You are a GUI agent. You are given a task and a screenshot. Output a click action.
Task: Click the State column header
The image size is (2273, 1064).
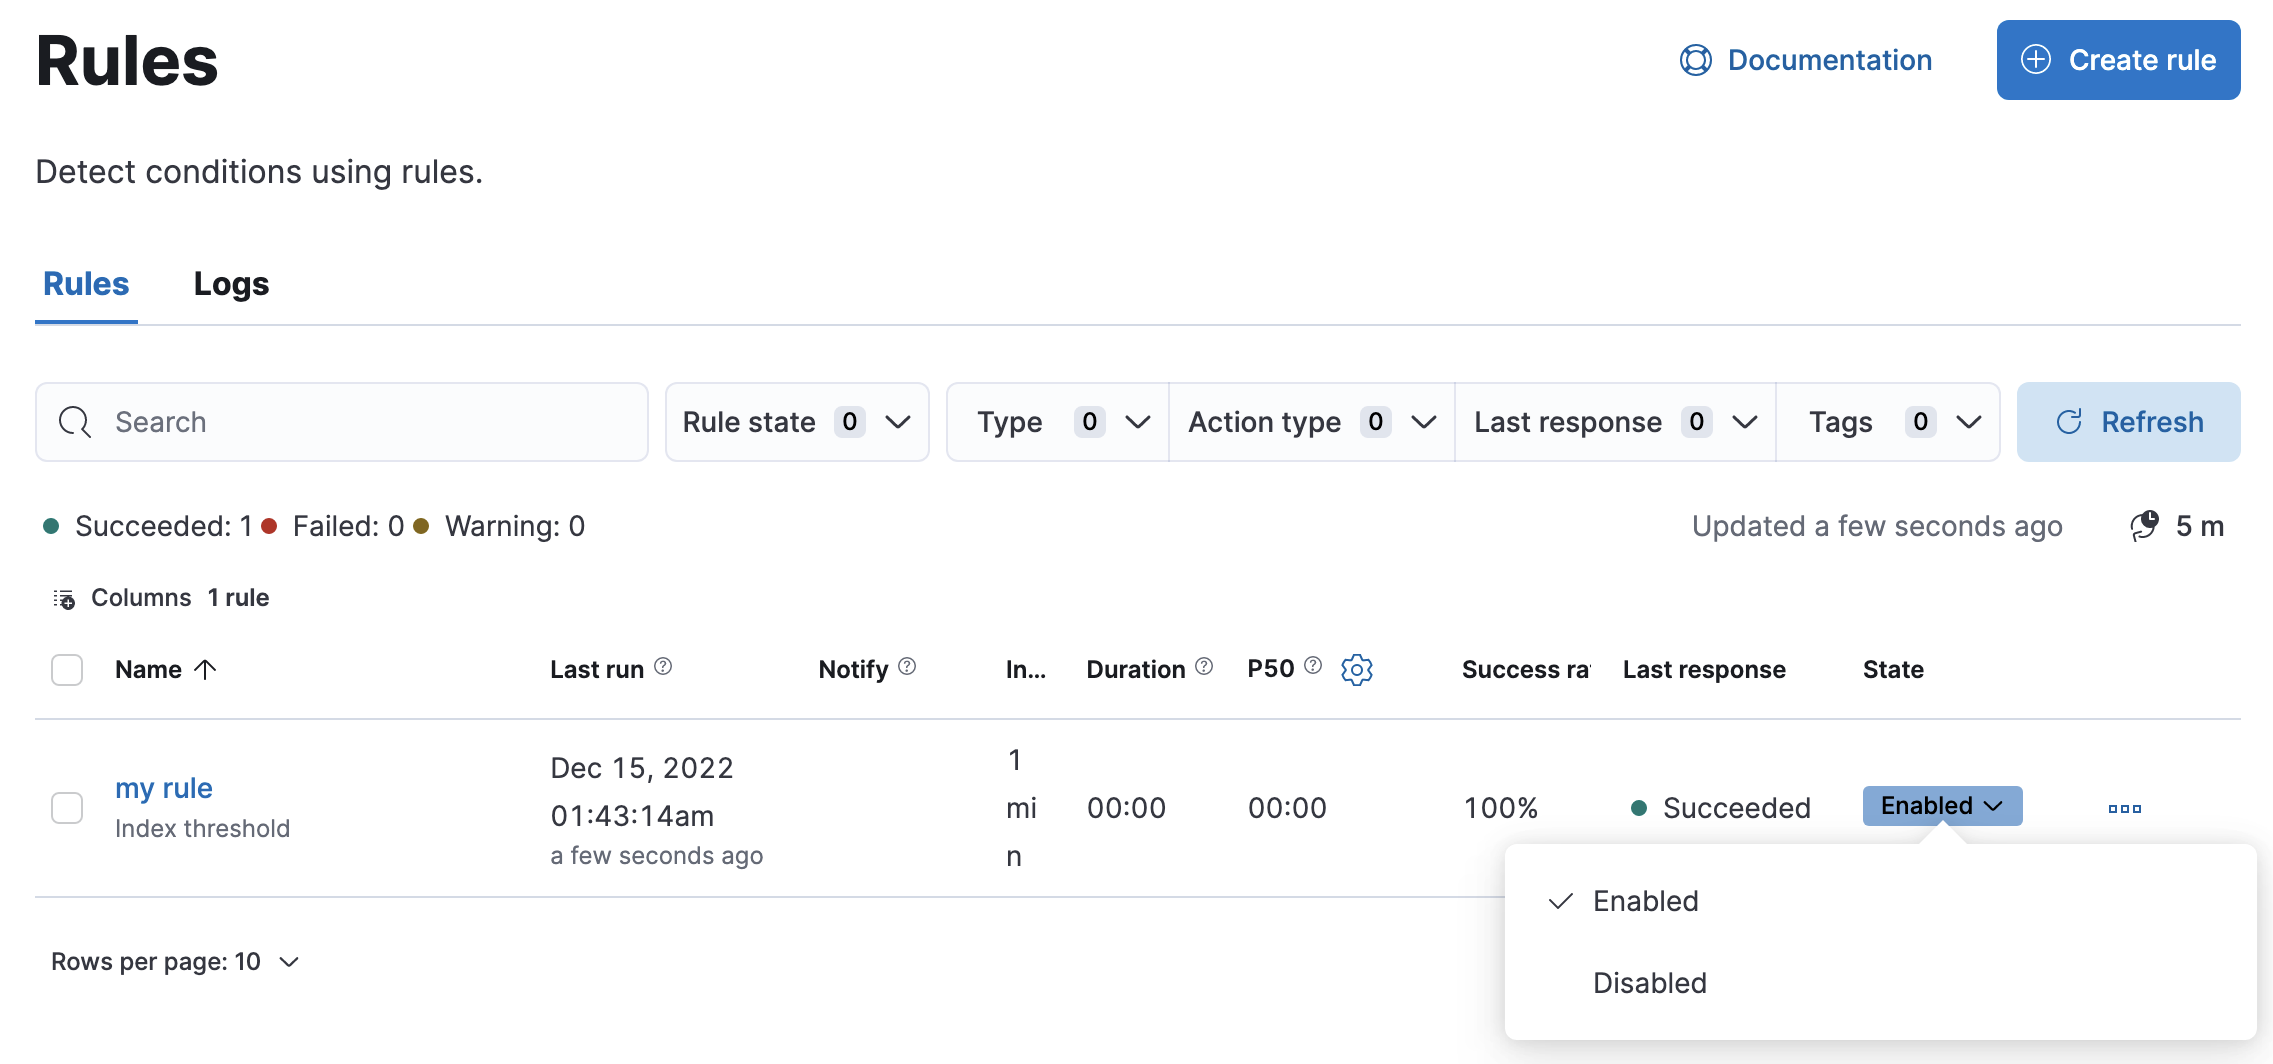(1893, 669)
